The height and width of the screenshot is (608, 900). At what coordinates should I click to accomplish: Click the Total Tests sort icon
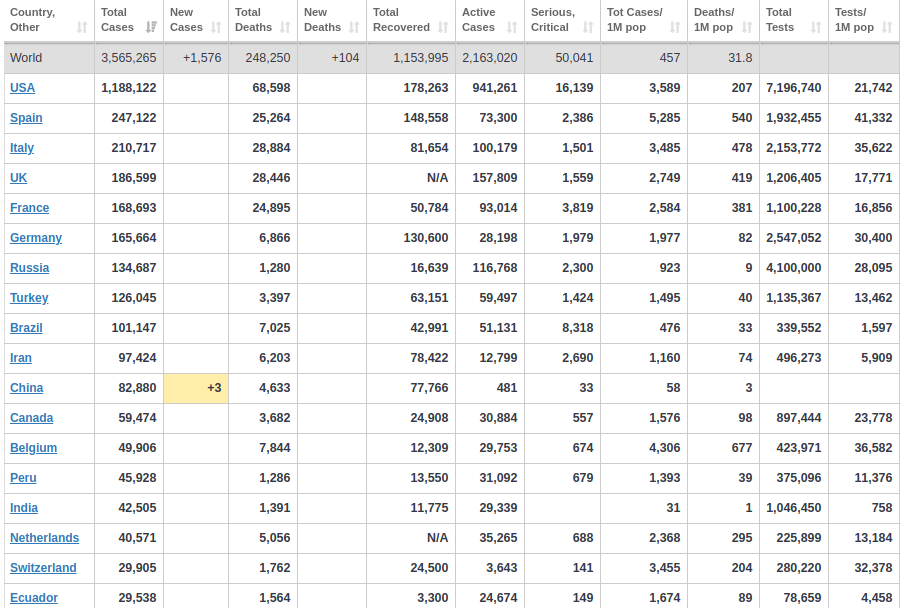(816, 27)
